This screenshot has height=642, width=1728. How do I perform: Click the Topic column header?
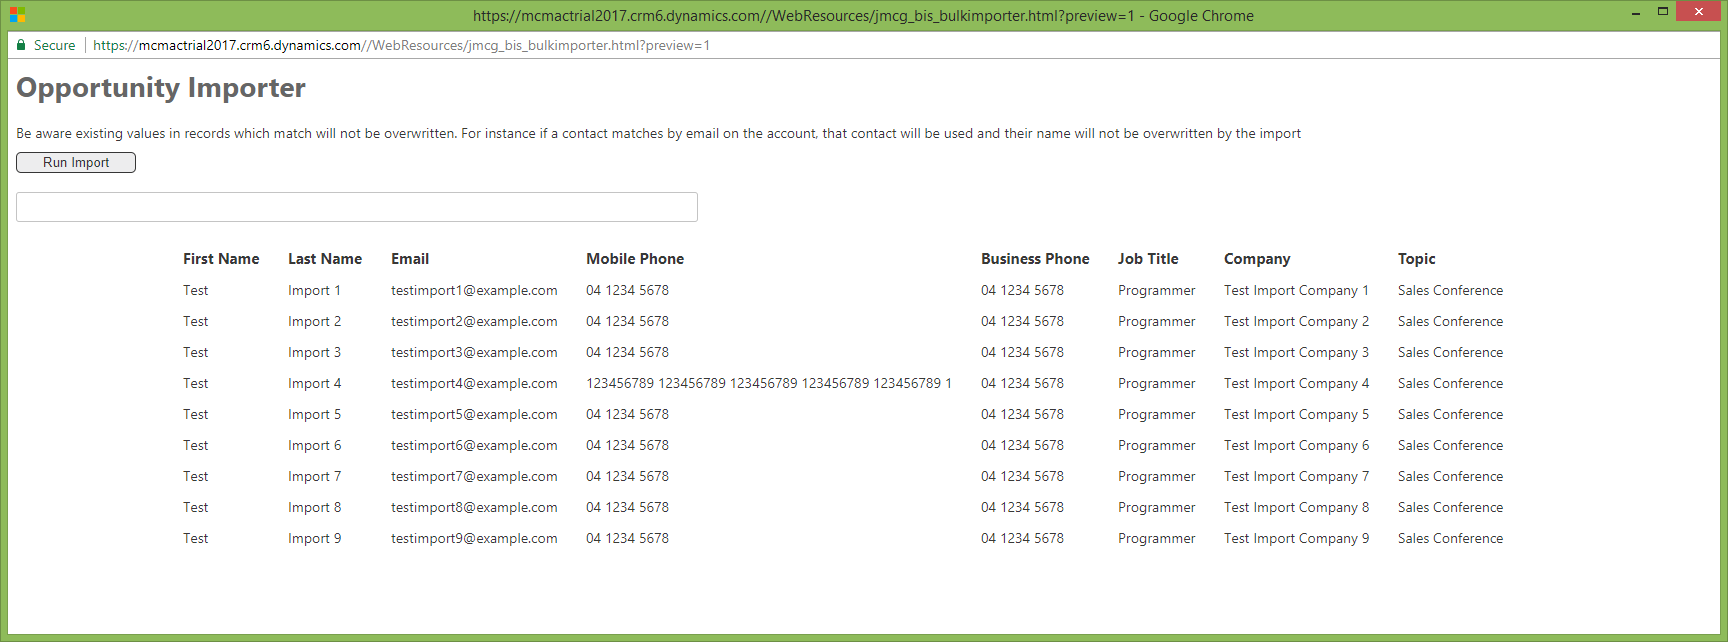click(1416, 259)
